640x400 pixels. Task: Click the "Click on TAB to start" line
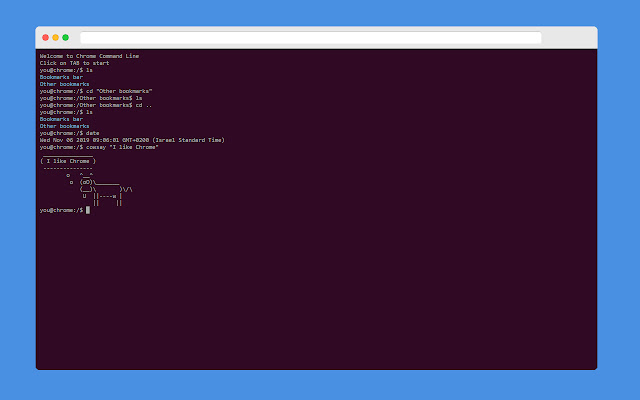[x=74, y=63]
